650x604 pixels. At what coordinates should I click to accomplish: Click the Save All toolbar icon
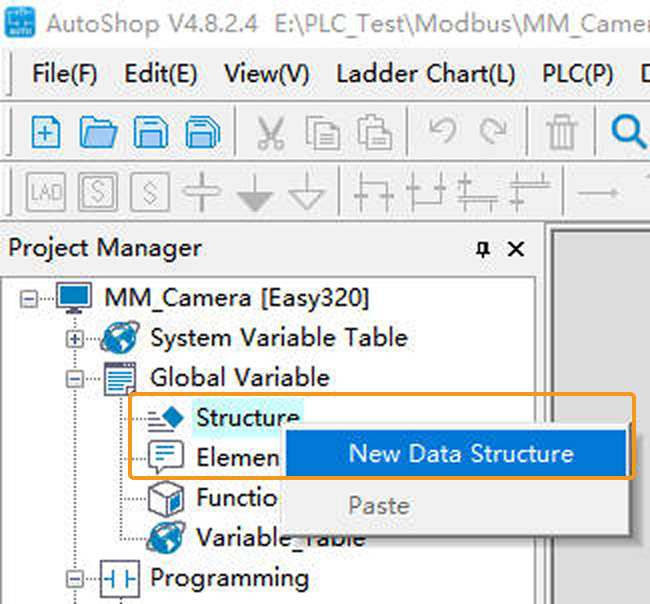click(203, 131)
